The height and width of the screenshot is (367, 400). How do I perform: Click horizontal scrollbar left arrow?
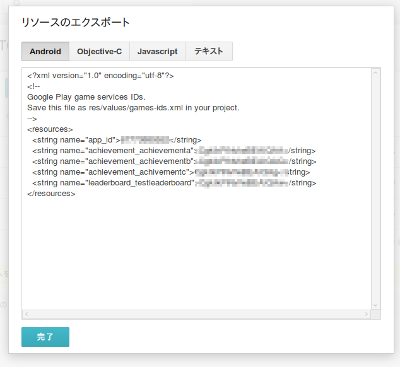(x=27, y=314)
